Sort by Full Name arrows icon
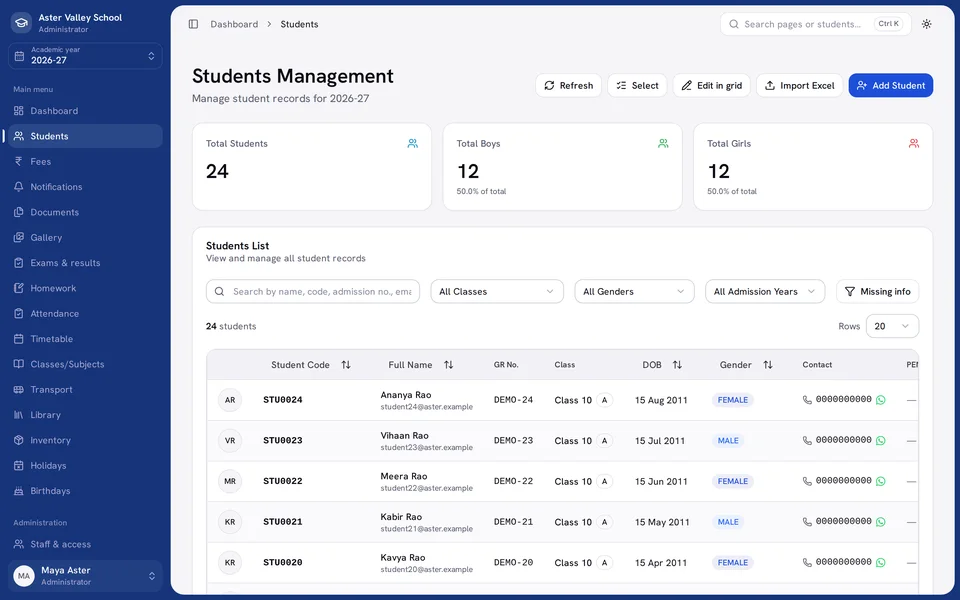Image resolution: width=960 pixels, height=600 pixels. point(449,365)
